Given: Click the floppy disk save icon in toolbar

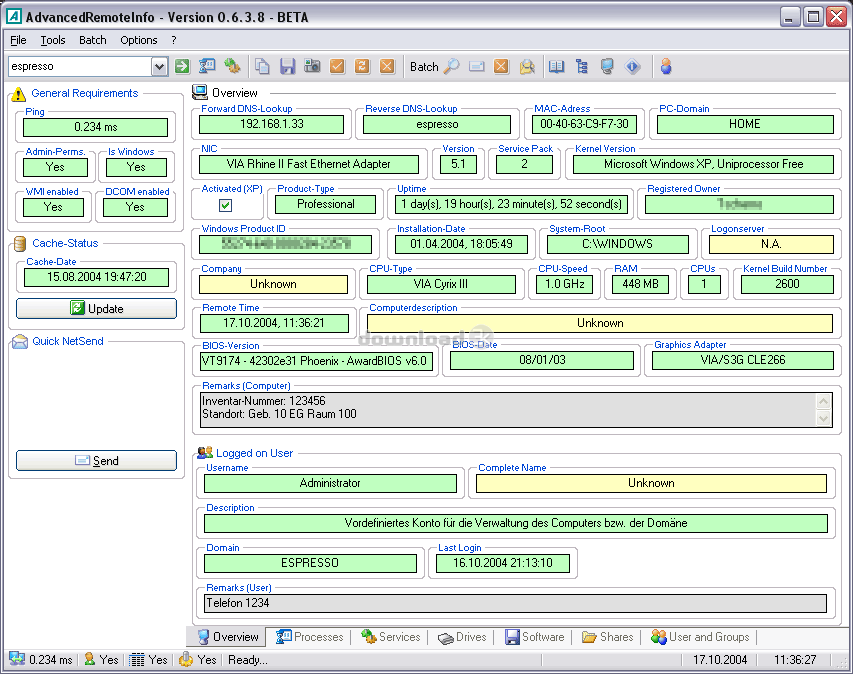Looking at the screenshot, I should (287, 66).
